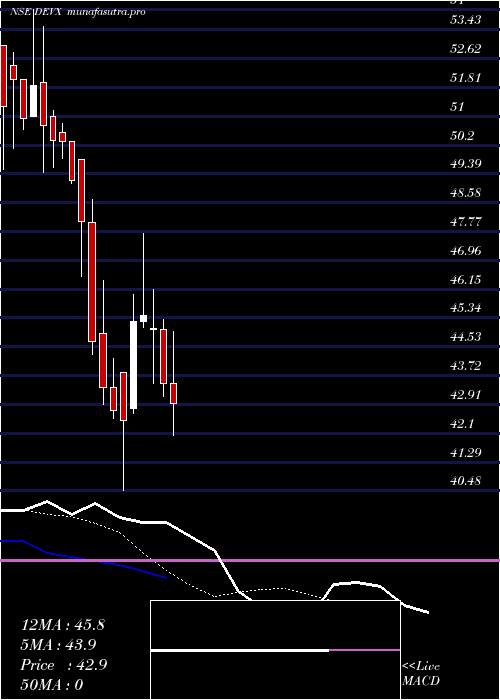Click the 42.1 price axis label
500x700 pixels.
(x=462, y=424)
